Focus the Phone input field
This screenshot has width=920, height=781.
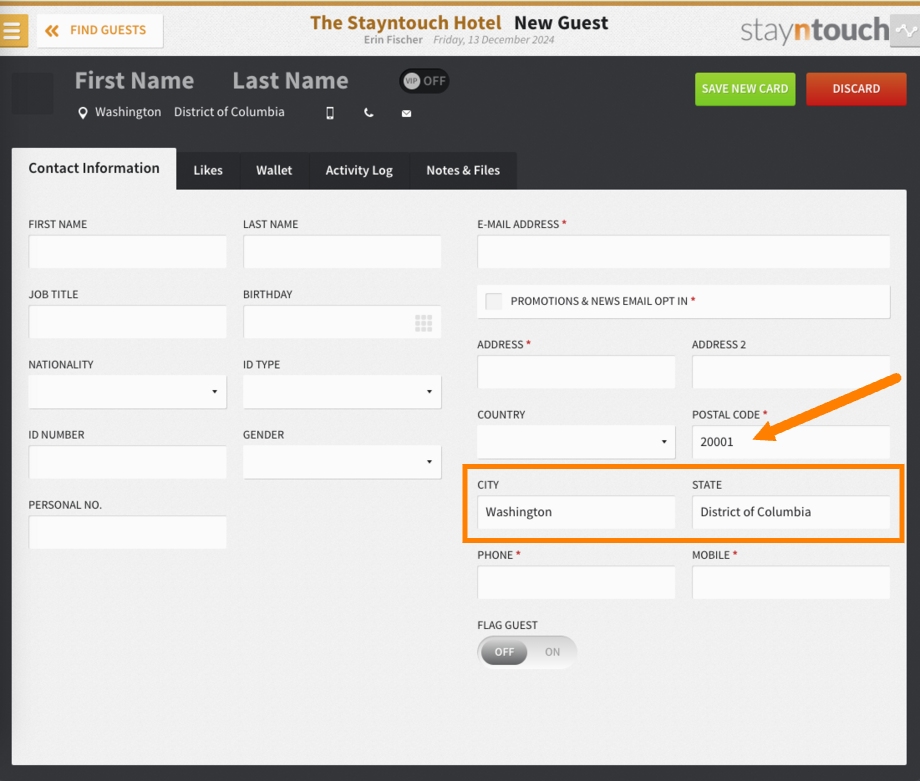(x=576, y=582)
